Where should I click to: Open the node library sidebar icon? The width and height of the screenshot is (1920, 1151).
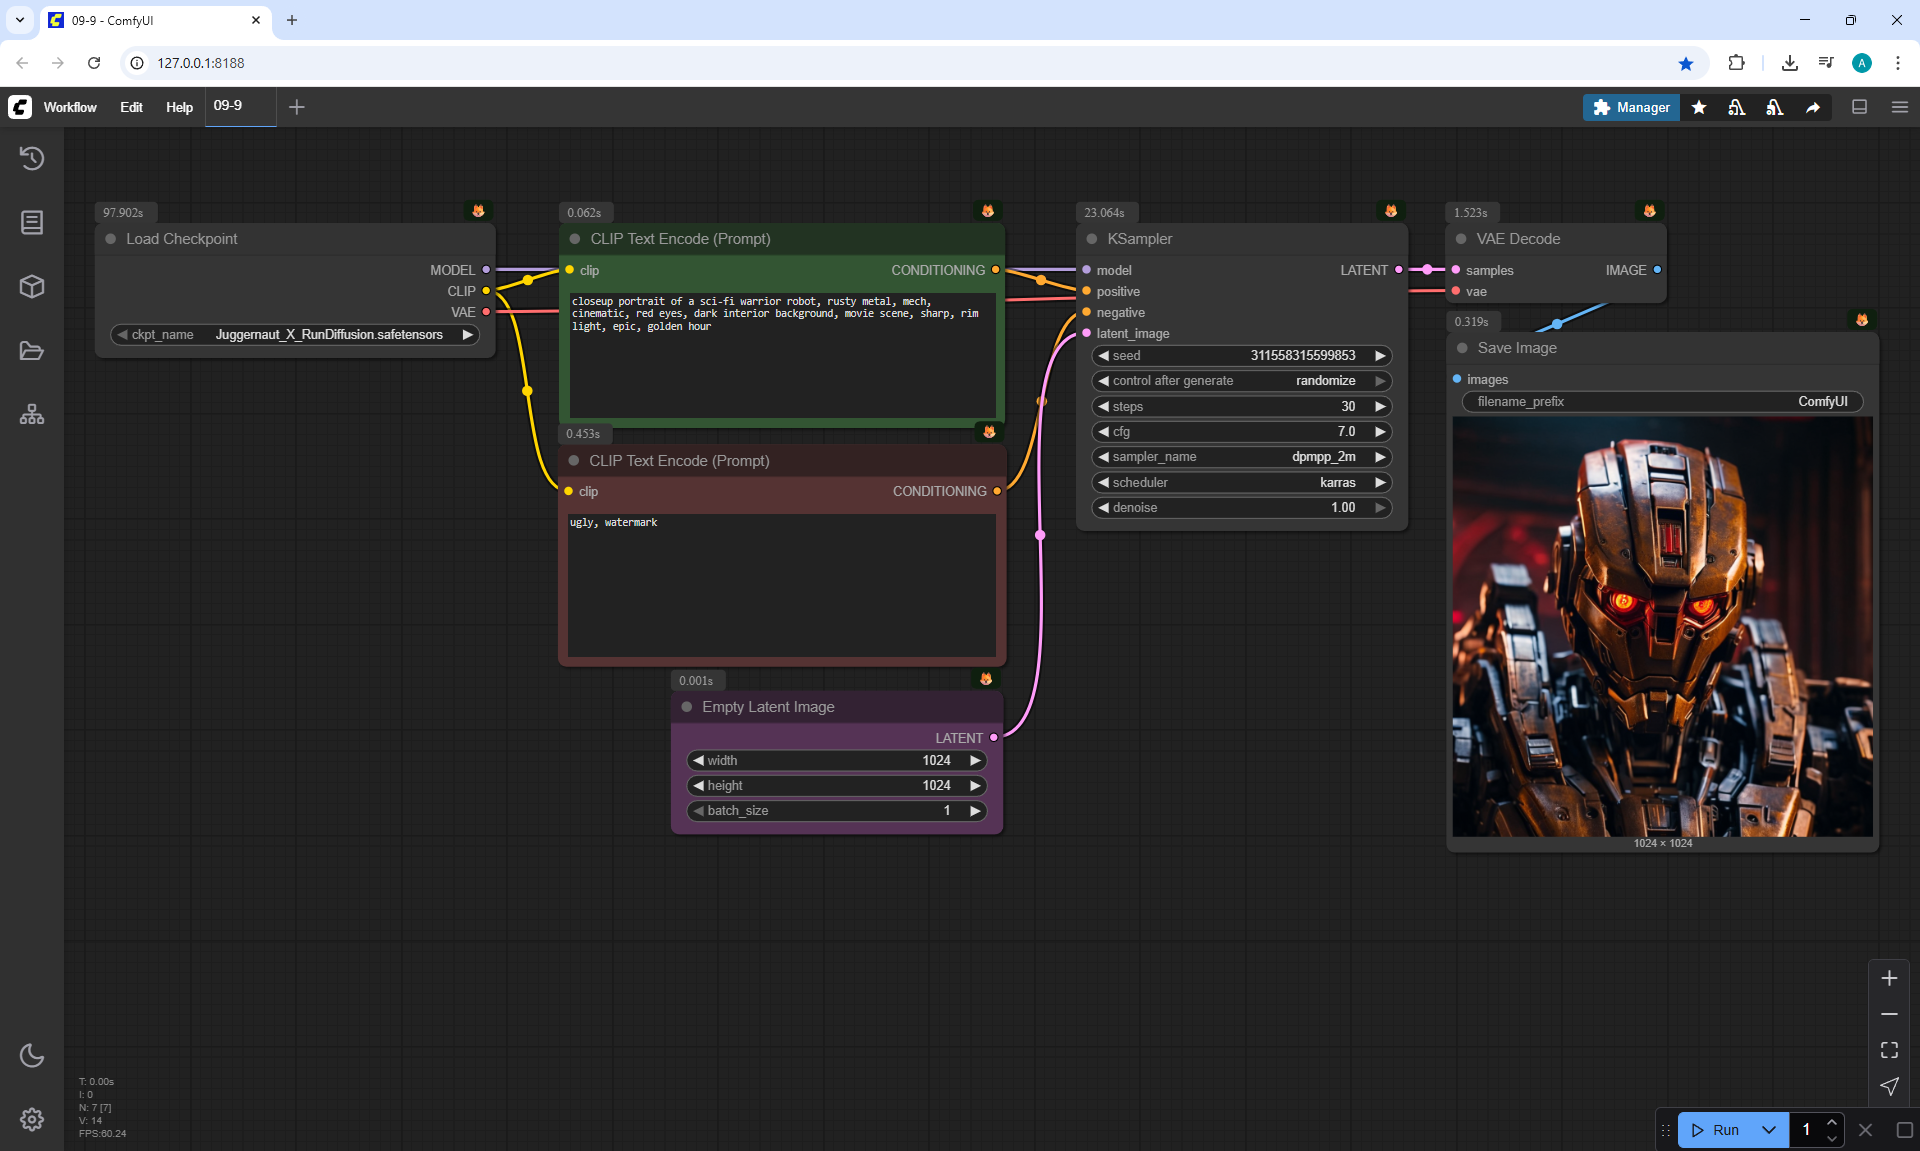coord(32,222)
